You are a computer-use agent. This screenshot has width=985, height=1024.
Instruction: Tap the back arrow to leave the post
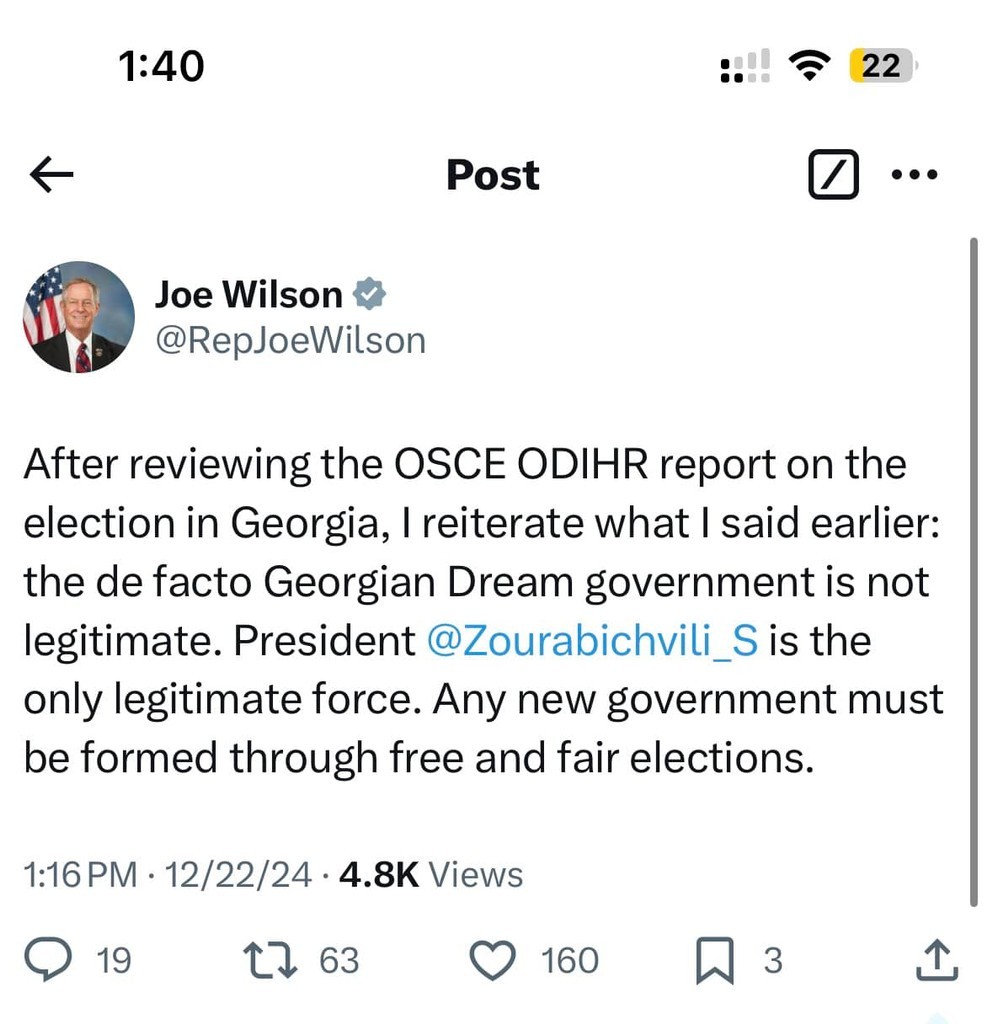50,173
